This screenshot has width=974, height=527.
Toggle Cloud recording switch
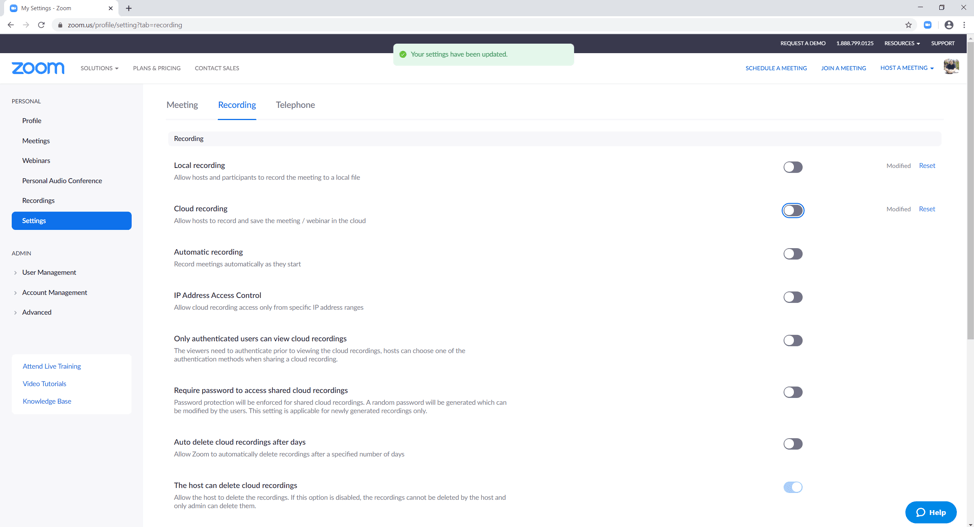(793, 211)
